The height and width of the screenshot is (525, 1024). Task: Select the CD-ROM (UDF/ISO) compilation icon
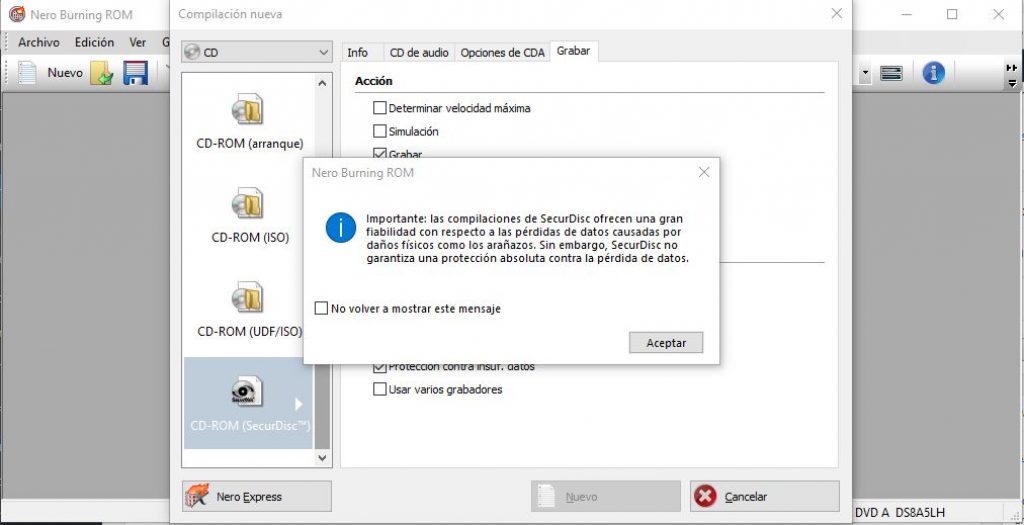248,297
